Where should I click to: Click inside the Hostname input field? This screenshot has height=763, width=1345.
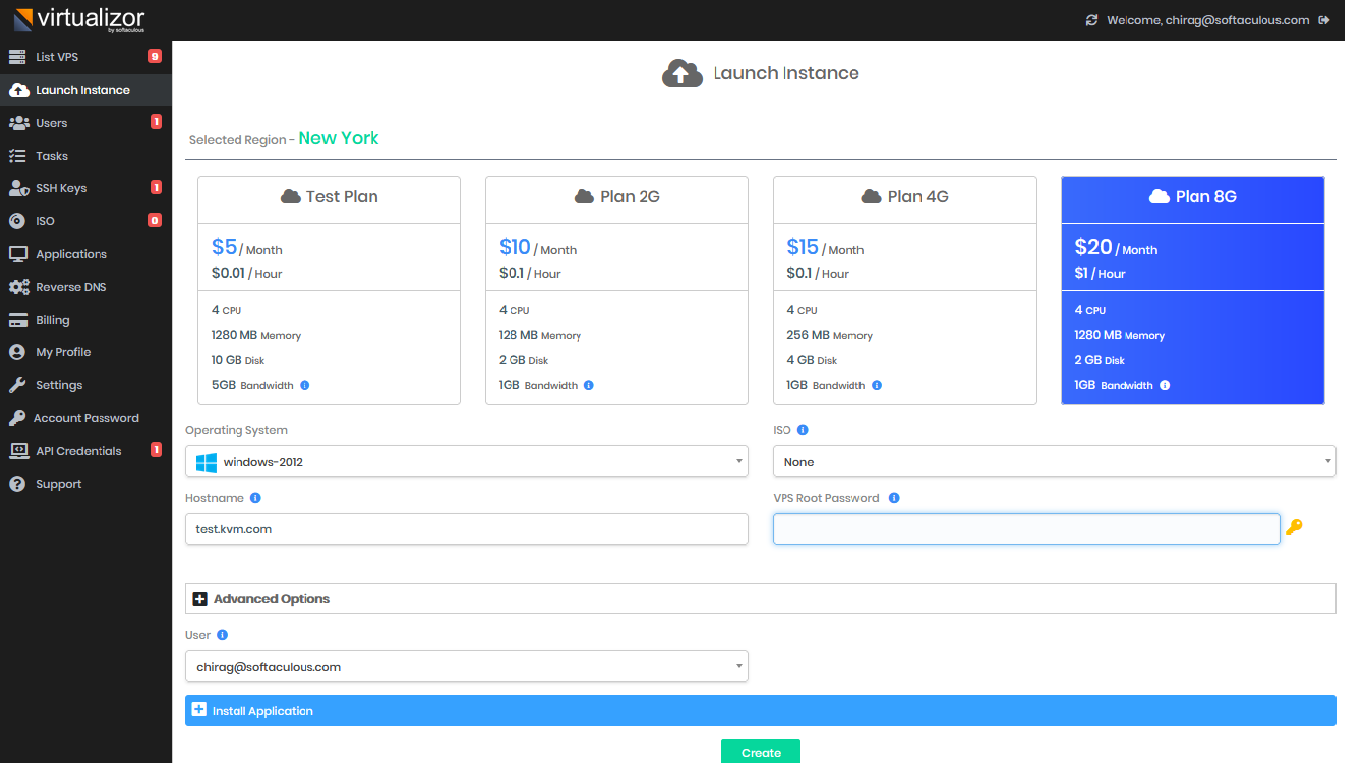click(466, 529)
